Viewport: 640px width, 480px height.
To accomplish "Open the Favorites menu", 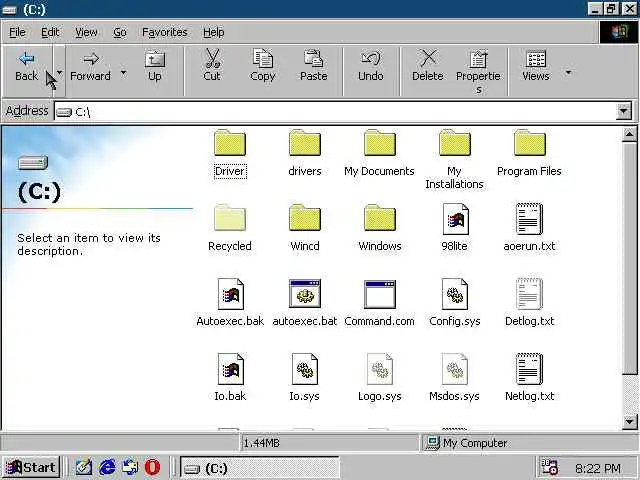I will pos(164,32).
